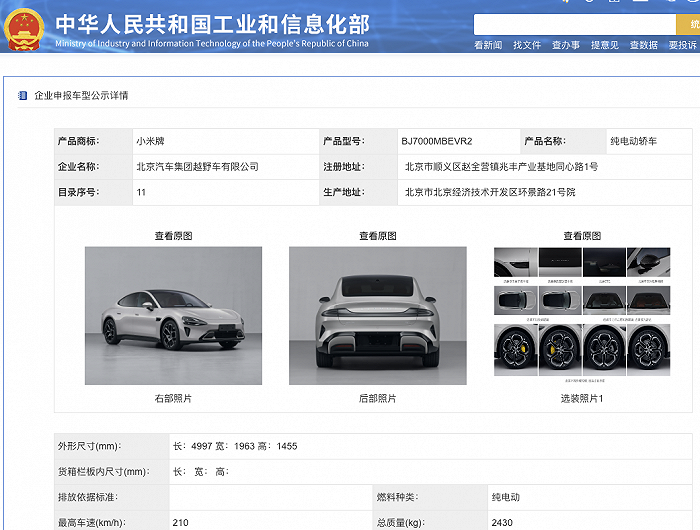Click 查看原图 above the rear photo
This screenshot has width=700, height=530.
(378, 236)
